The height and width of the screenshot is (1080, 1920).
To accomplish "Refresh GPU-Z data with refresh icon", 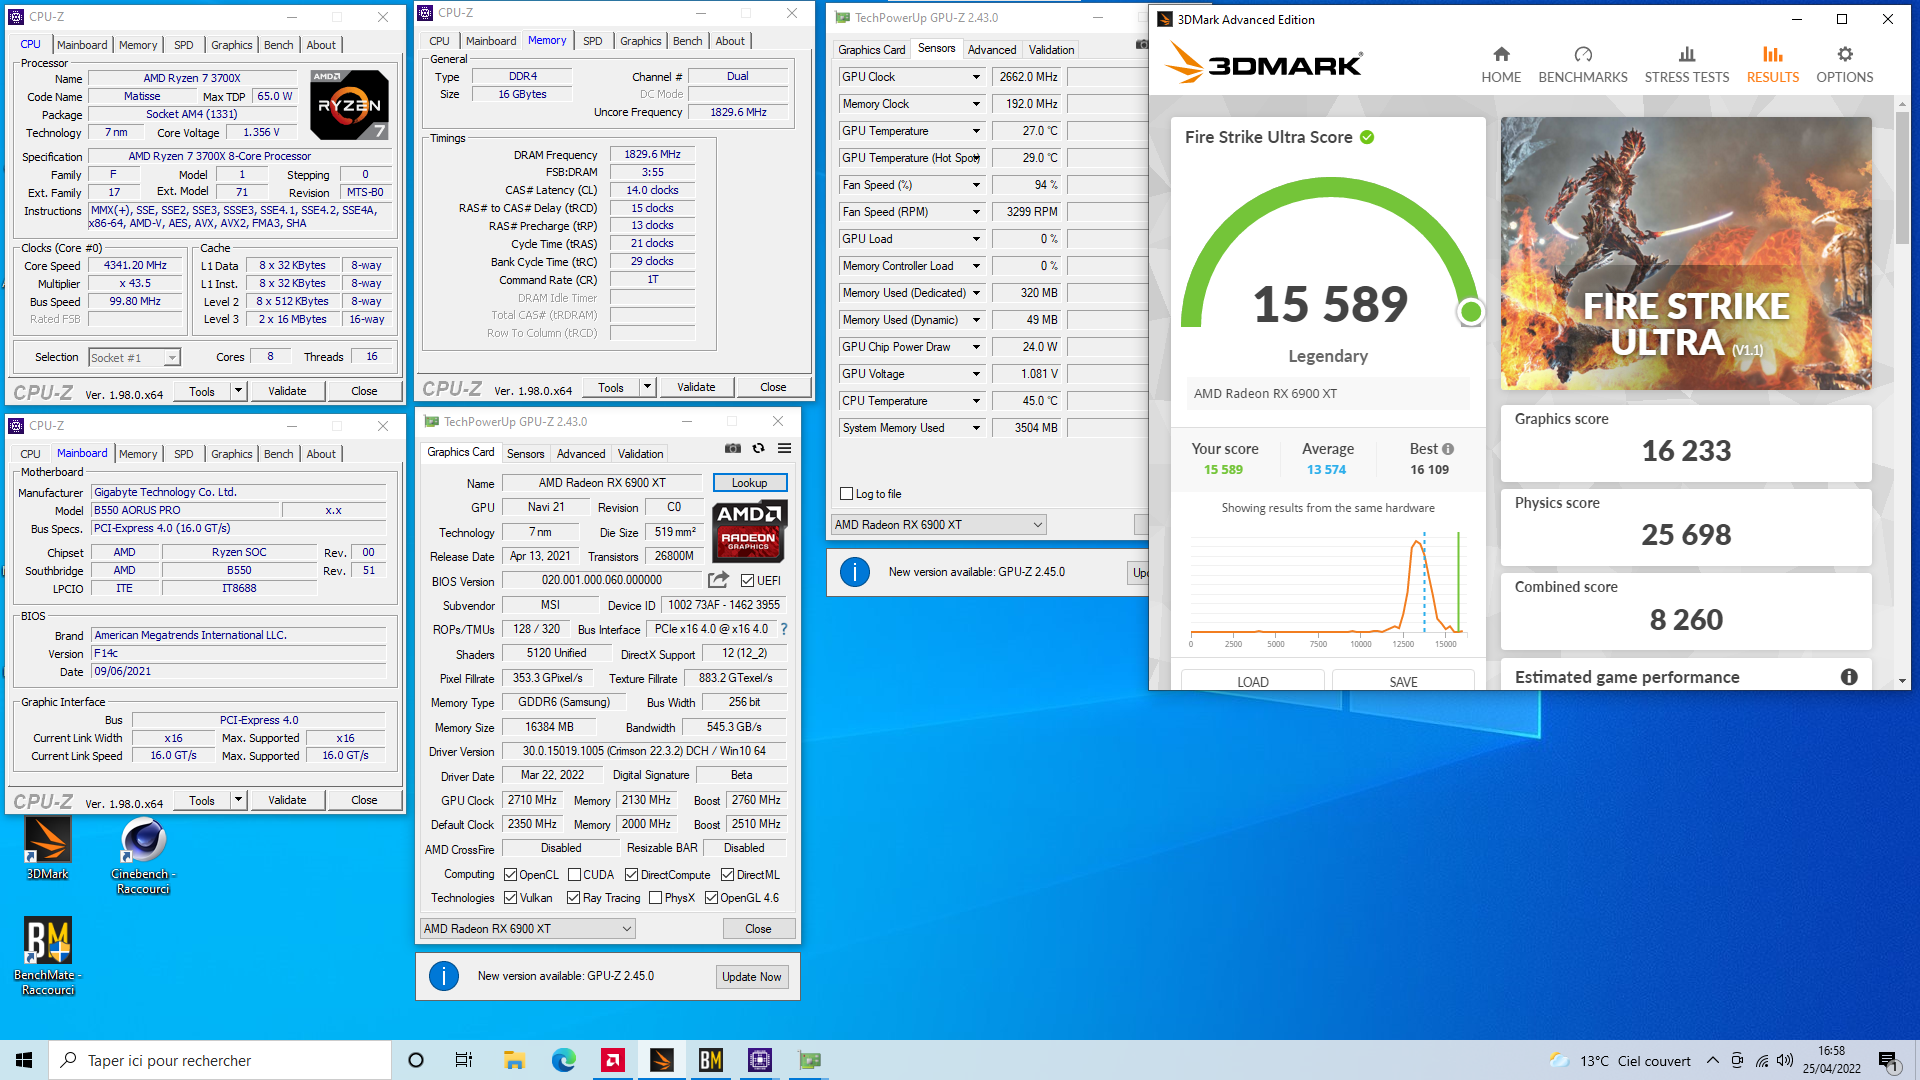I will pyautogui.click(x=759, y=448).
